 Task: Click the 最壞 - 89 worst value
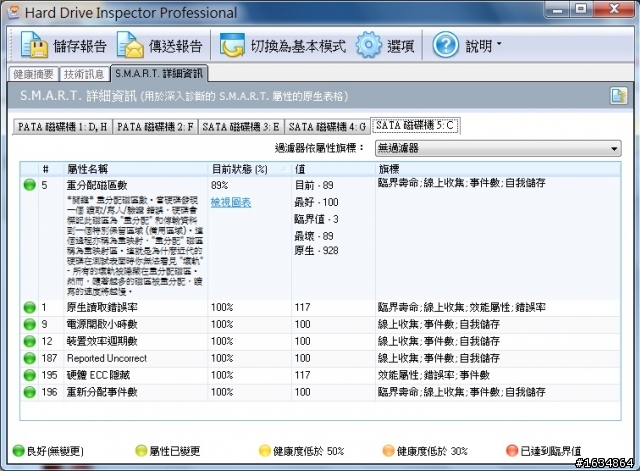[x=314, y=236]
